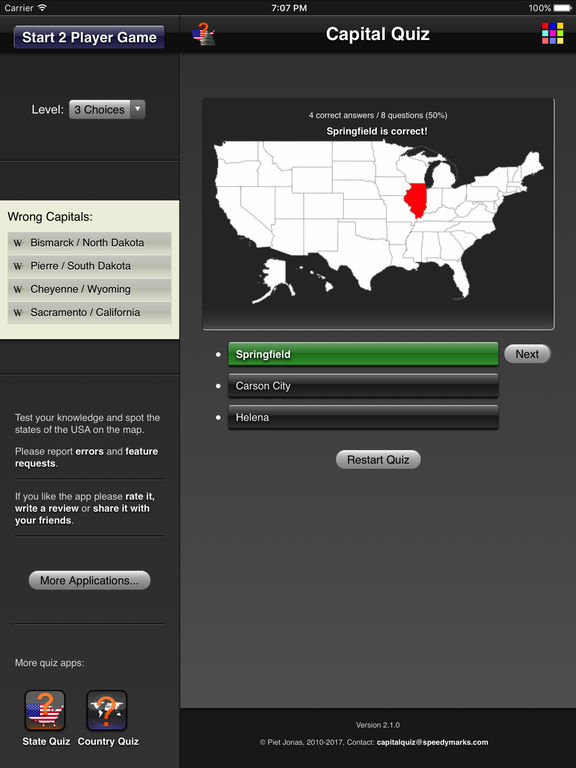This screenshot has height=768, width=576.
Task: Open Wikipedia icon for Sacramento / California
Action: click(18, 312)
